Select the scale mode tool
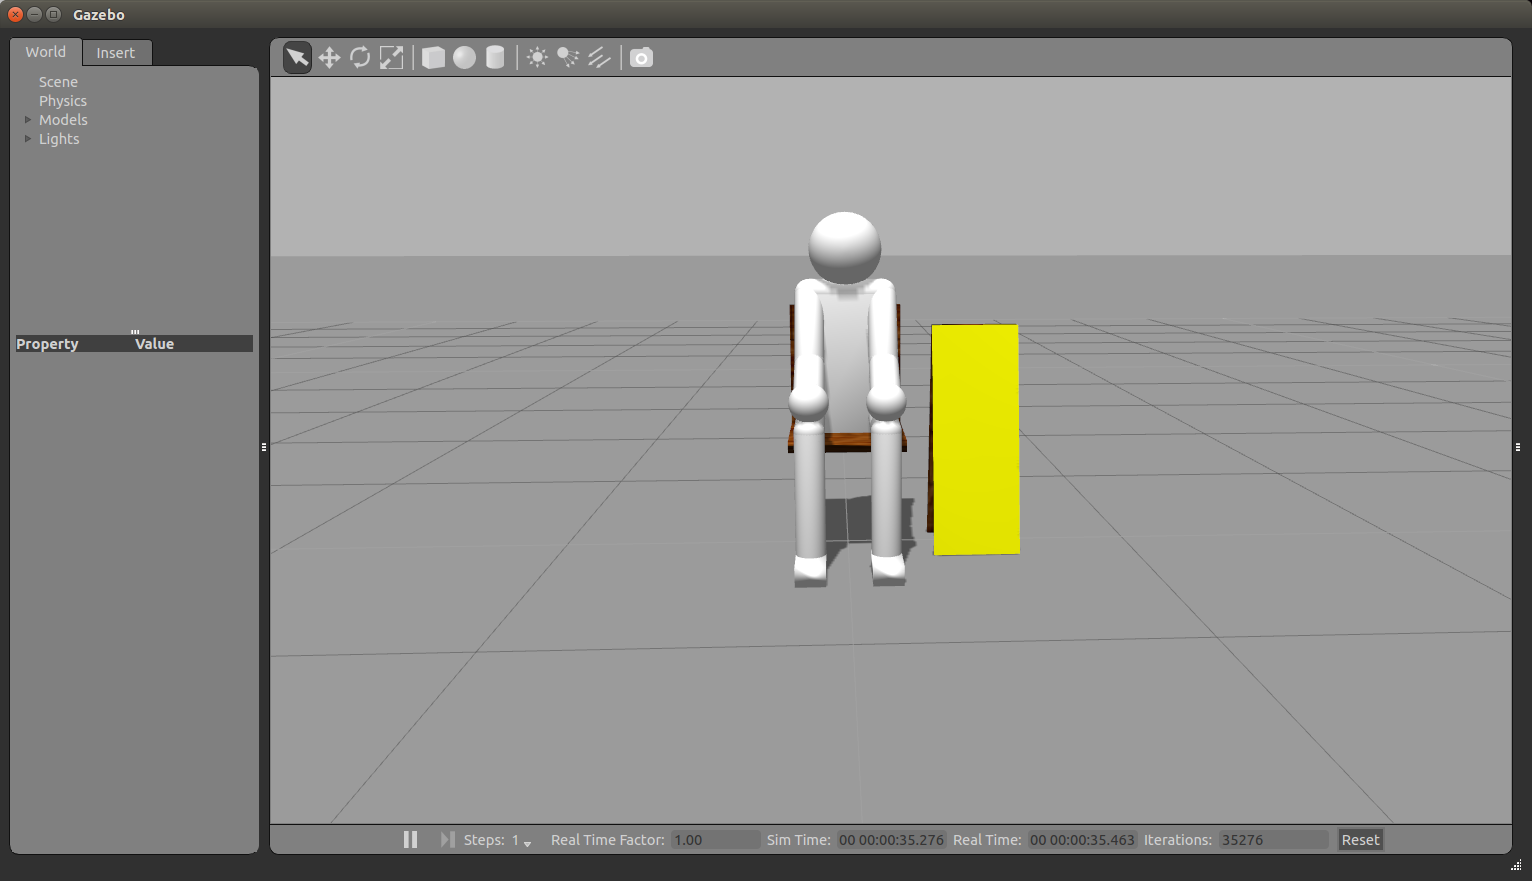 pos(392,58)
